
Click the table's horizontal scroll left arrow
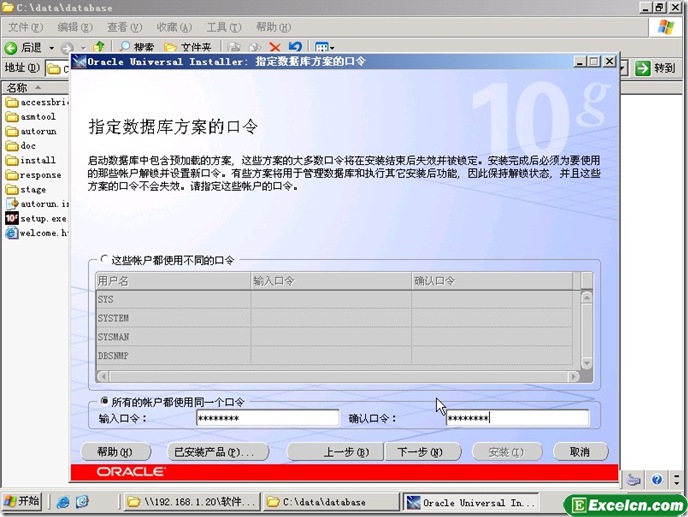tap(103, 377)
